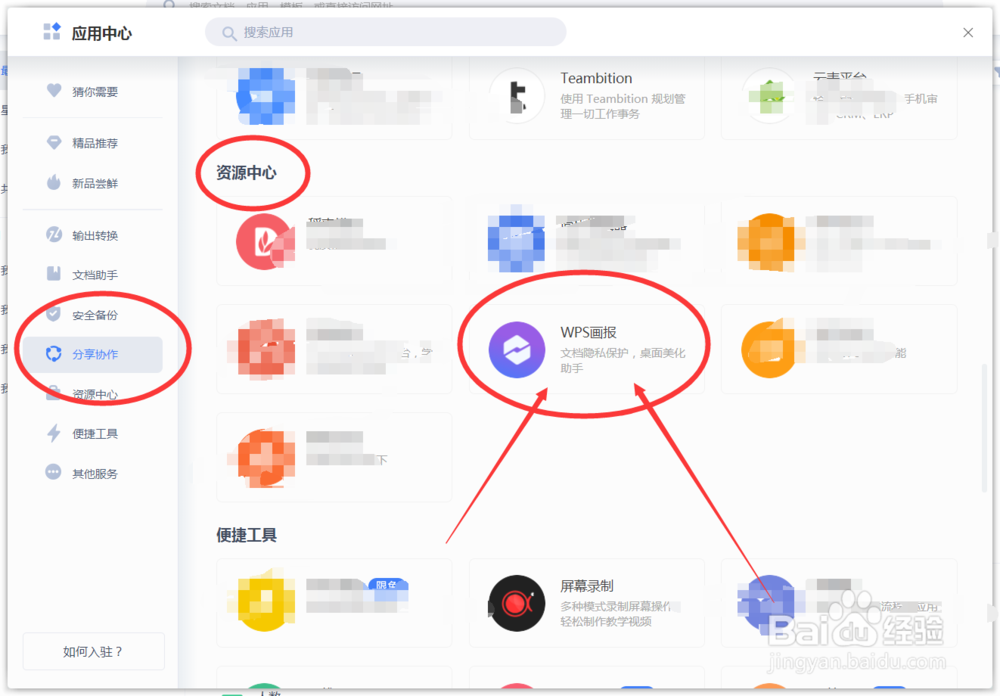Click the 如何入驻？ button
The height and width of the screenshot is (696, 1000).
point(93,651)
